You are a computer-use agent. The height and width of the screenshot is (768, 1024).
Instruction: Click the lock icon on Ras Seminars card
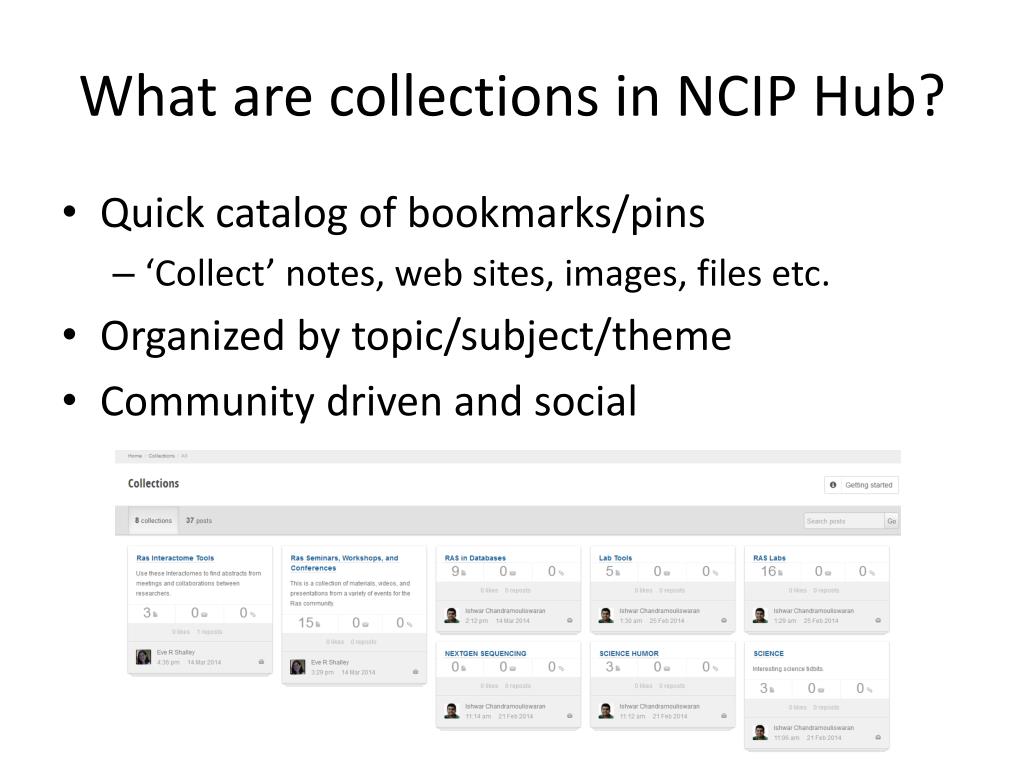(x=415, y=672)
